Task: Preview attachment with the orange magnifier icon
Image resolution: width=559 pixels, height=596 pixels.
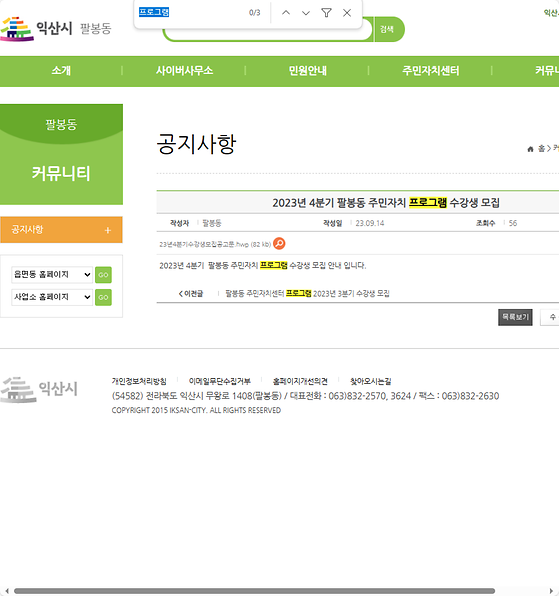Action: [279, 243]
